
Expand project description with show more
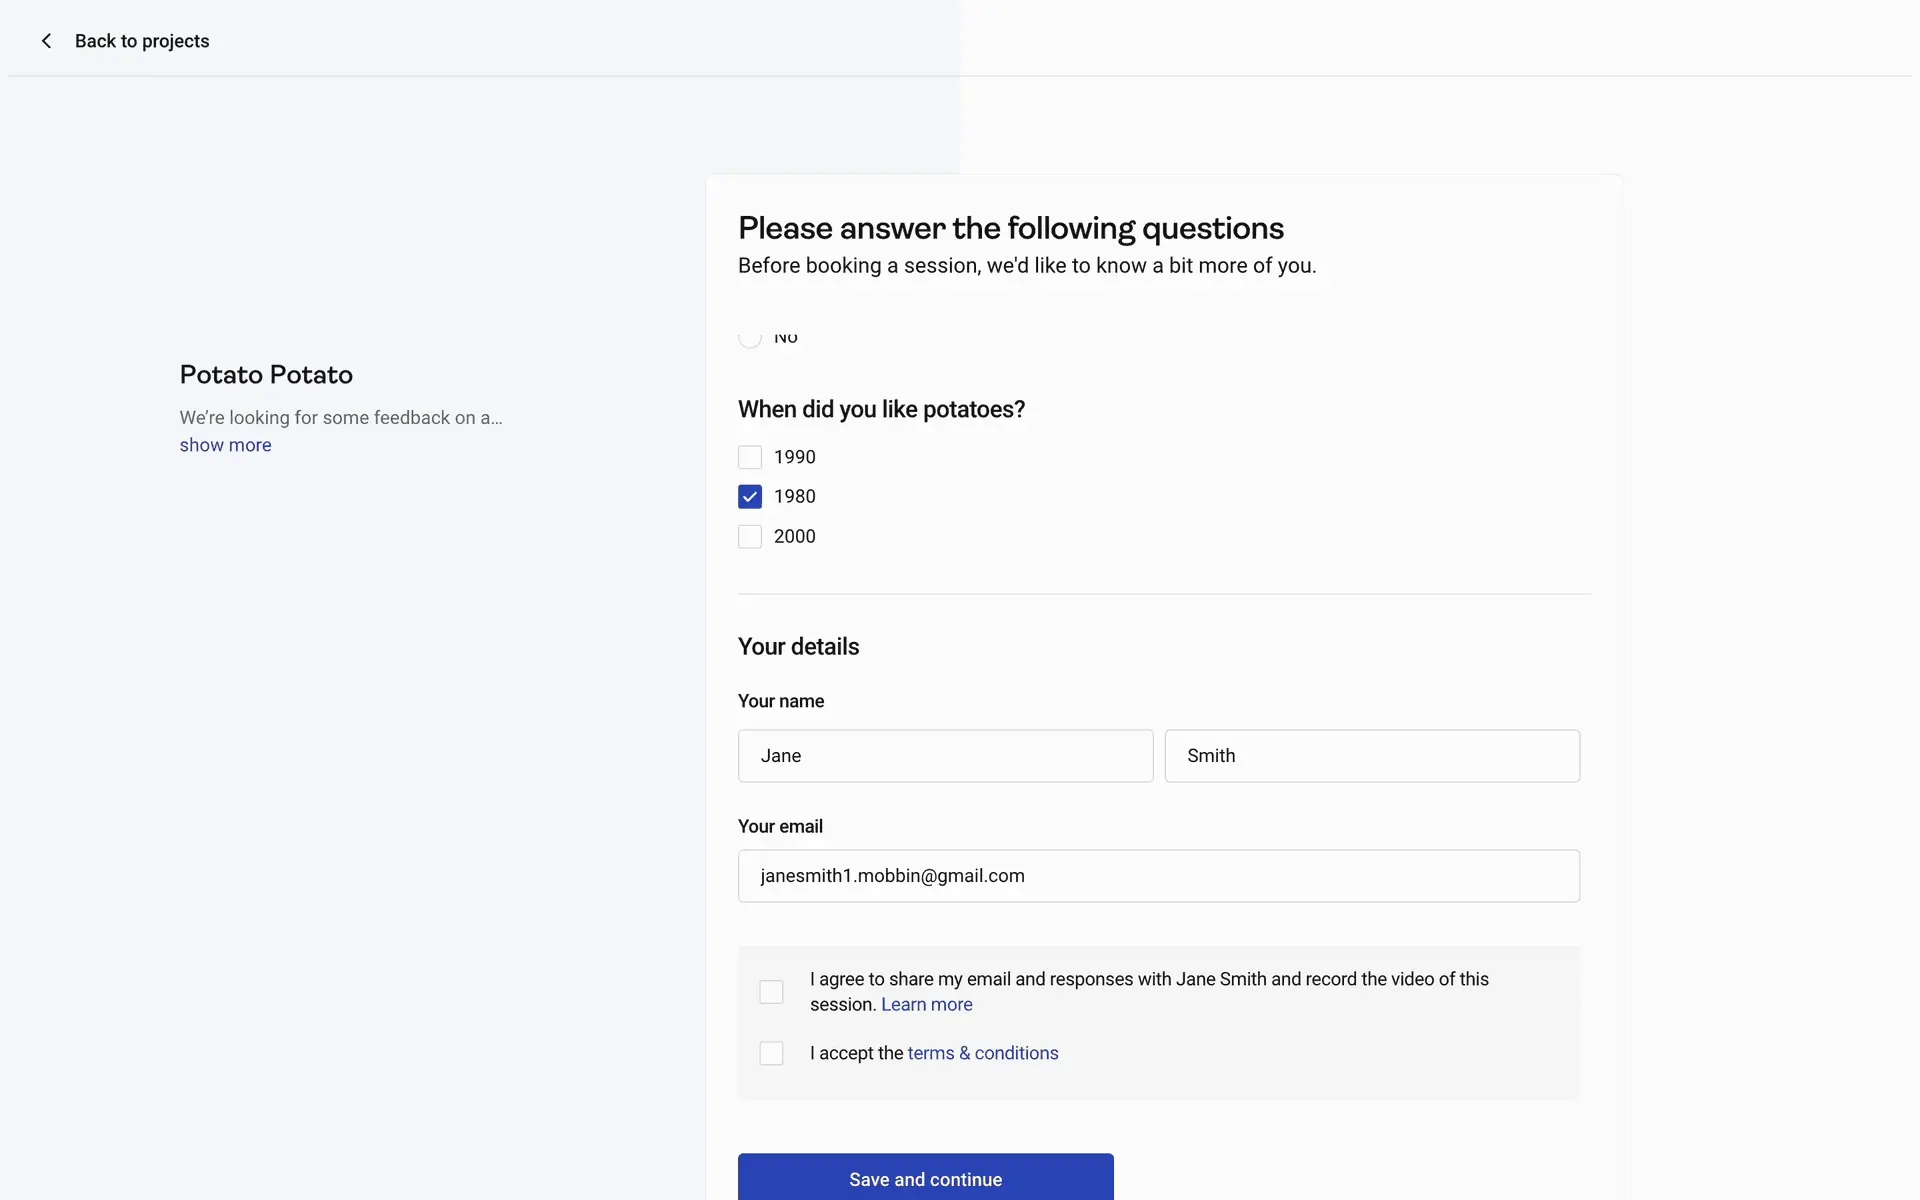[x=225, y=445]
